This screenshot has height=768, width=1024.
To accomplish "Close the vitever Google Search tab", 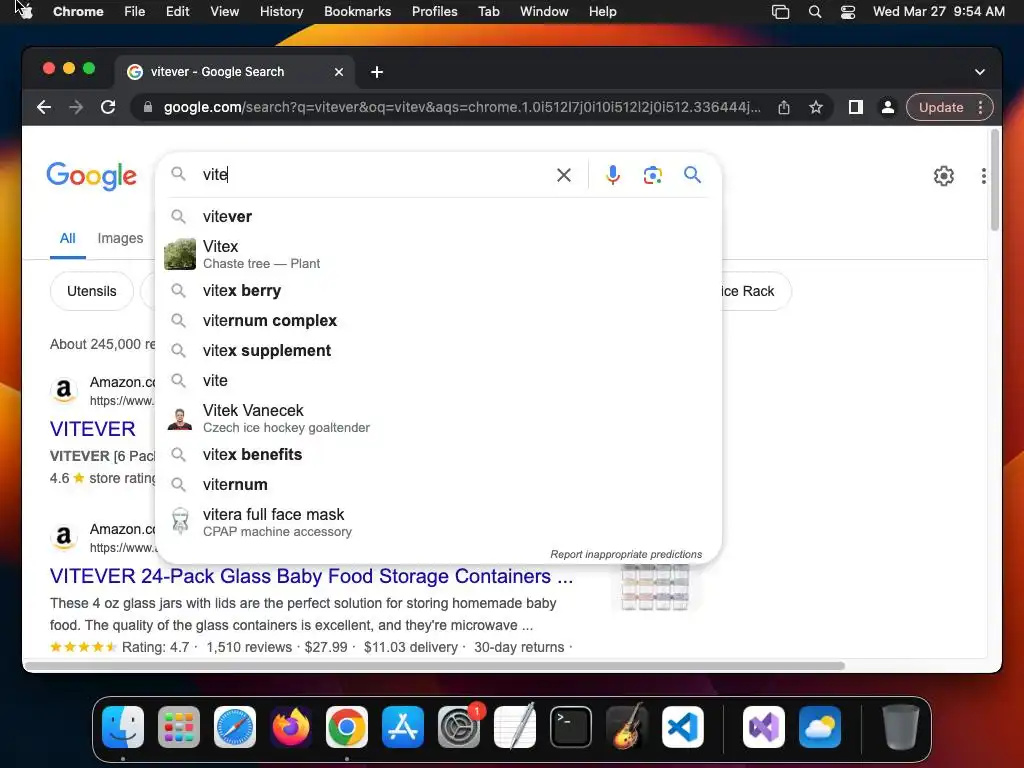I will [338, 72].
